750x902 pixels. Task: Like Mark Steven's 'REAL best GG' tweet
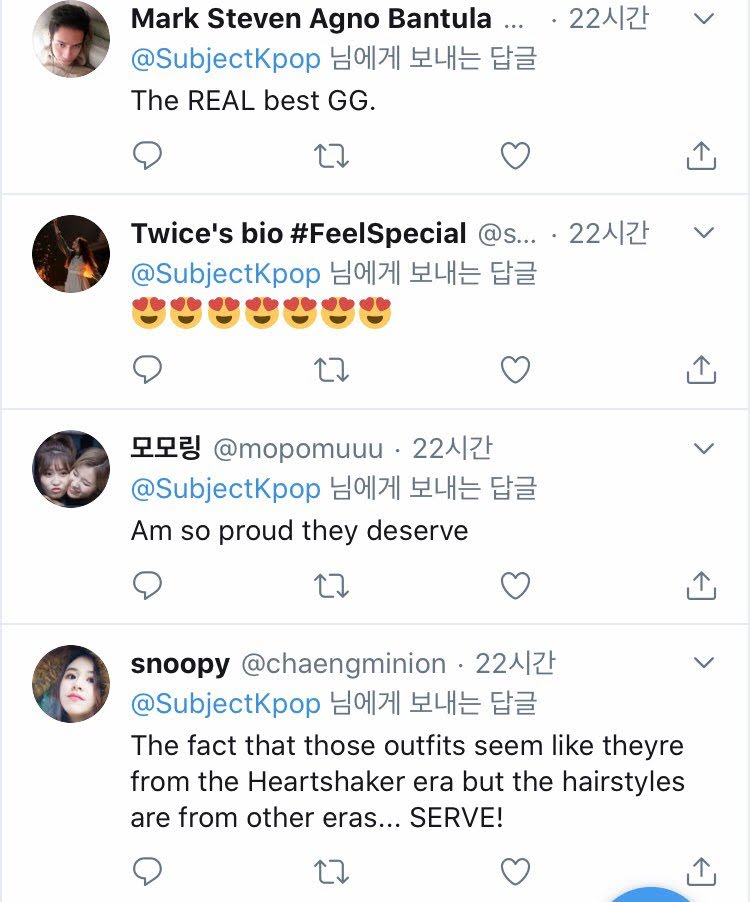click(x=515, y=155)
